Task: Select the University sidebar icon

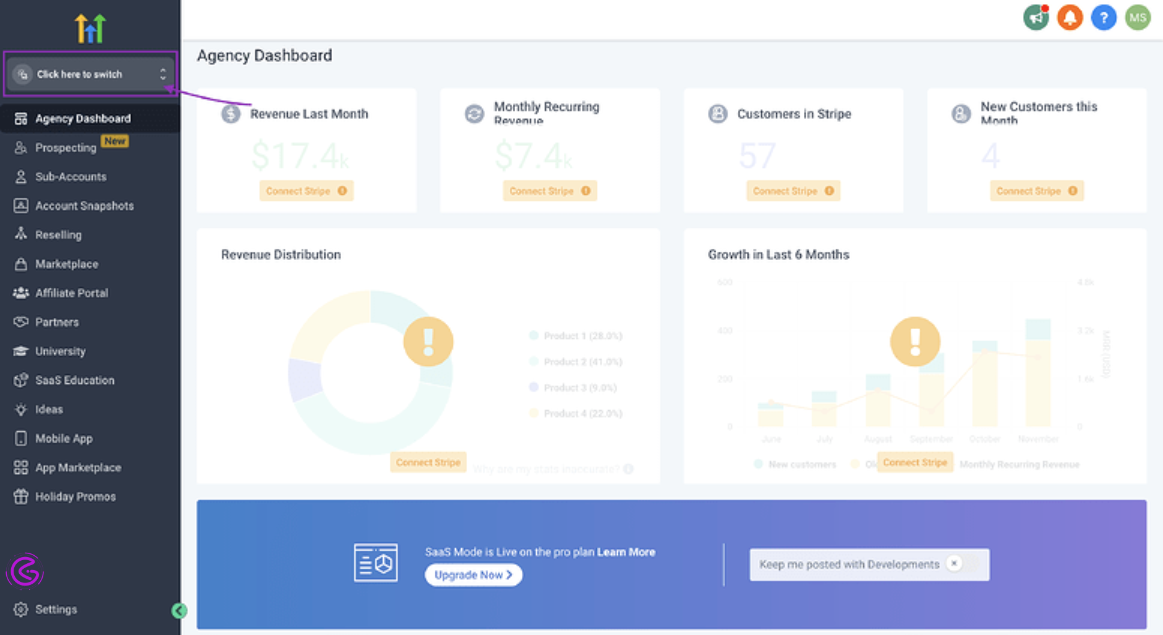Action: pos(22,350)
